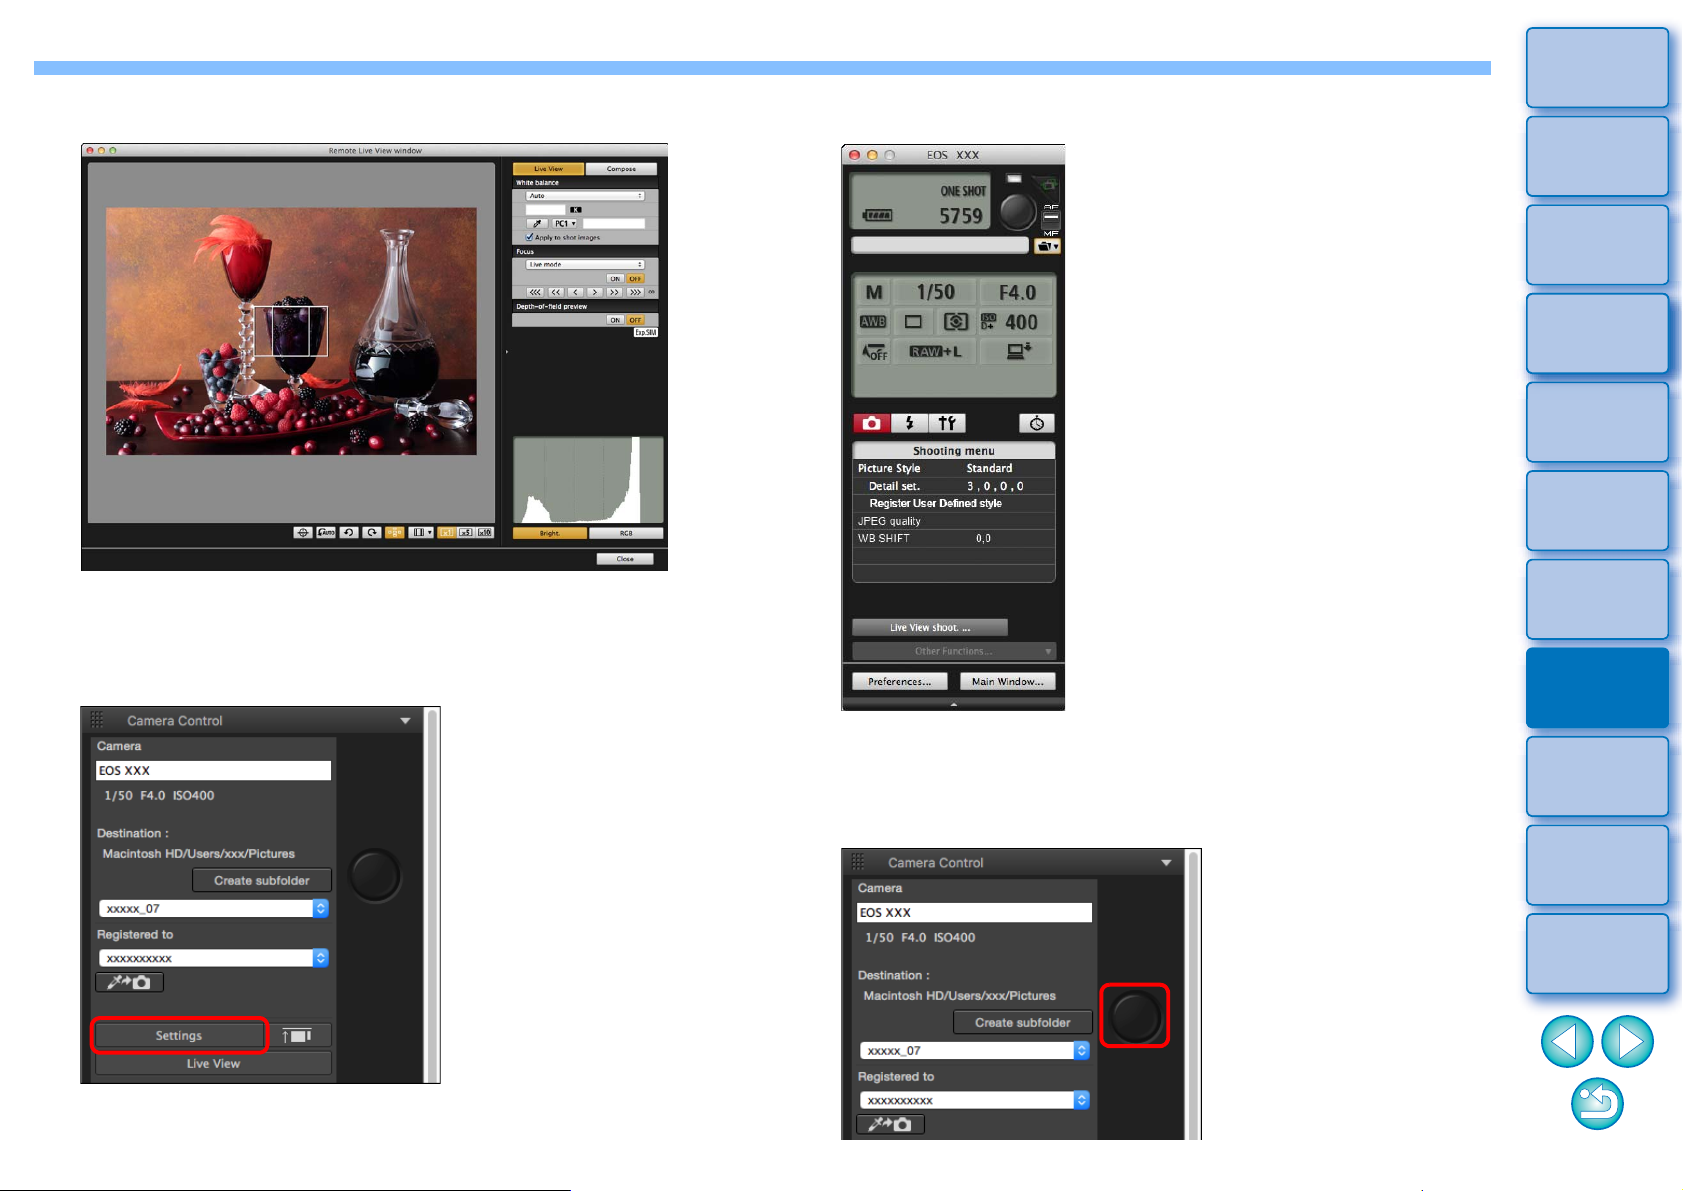This screenshot has height=1191, width=1683.
Task: Click the Exp.SIM indicator
Action: pos(646,333)
